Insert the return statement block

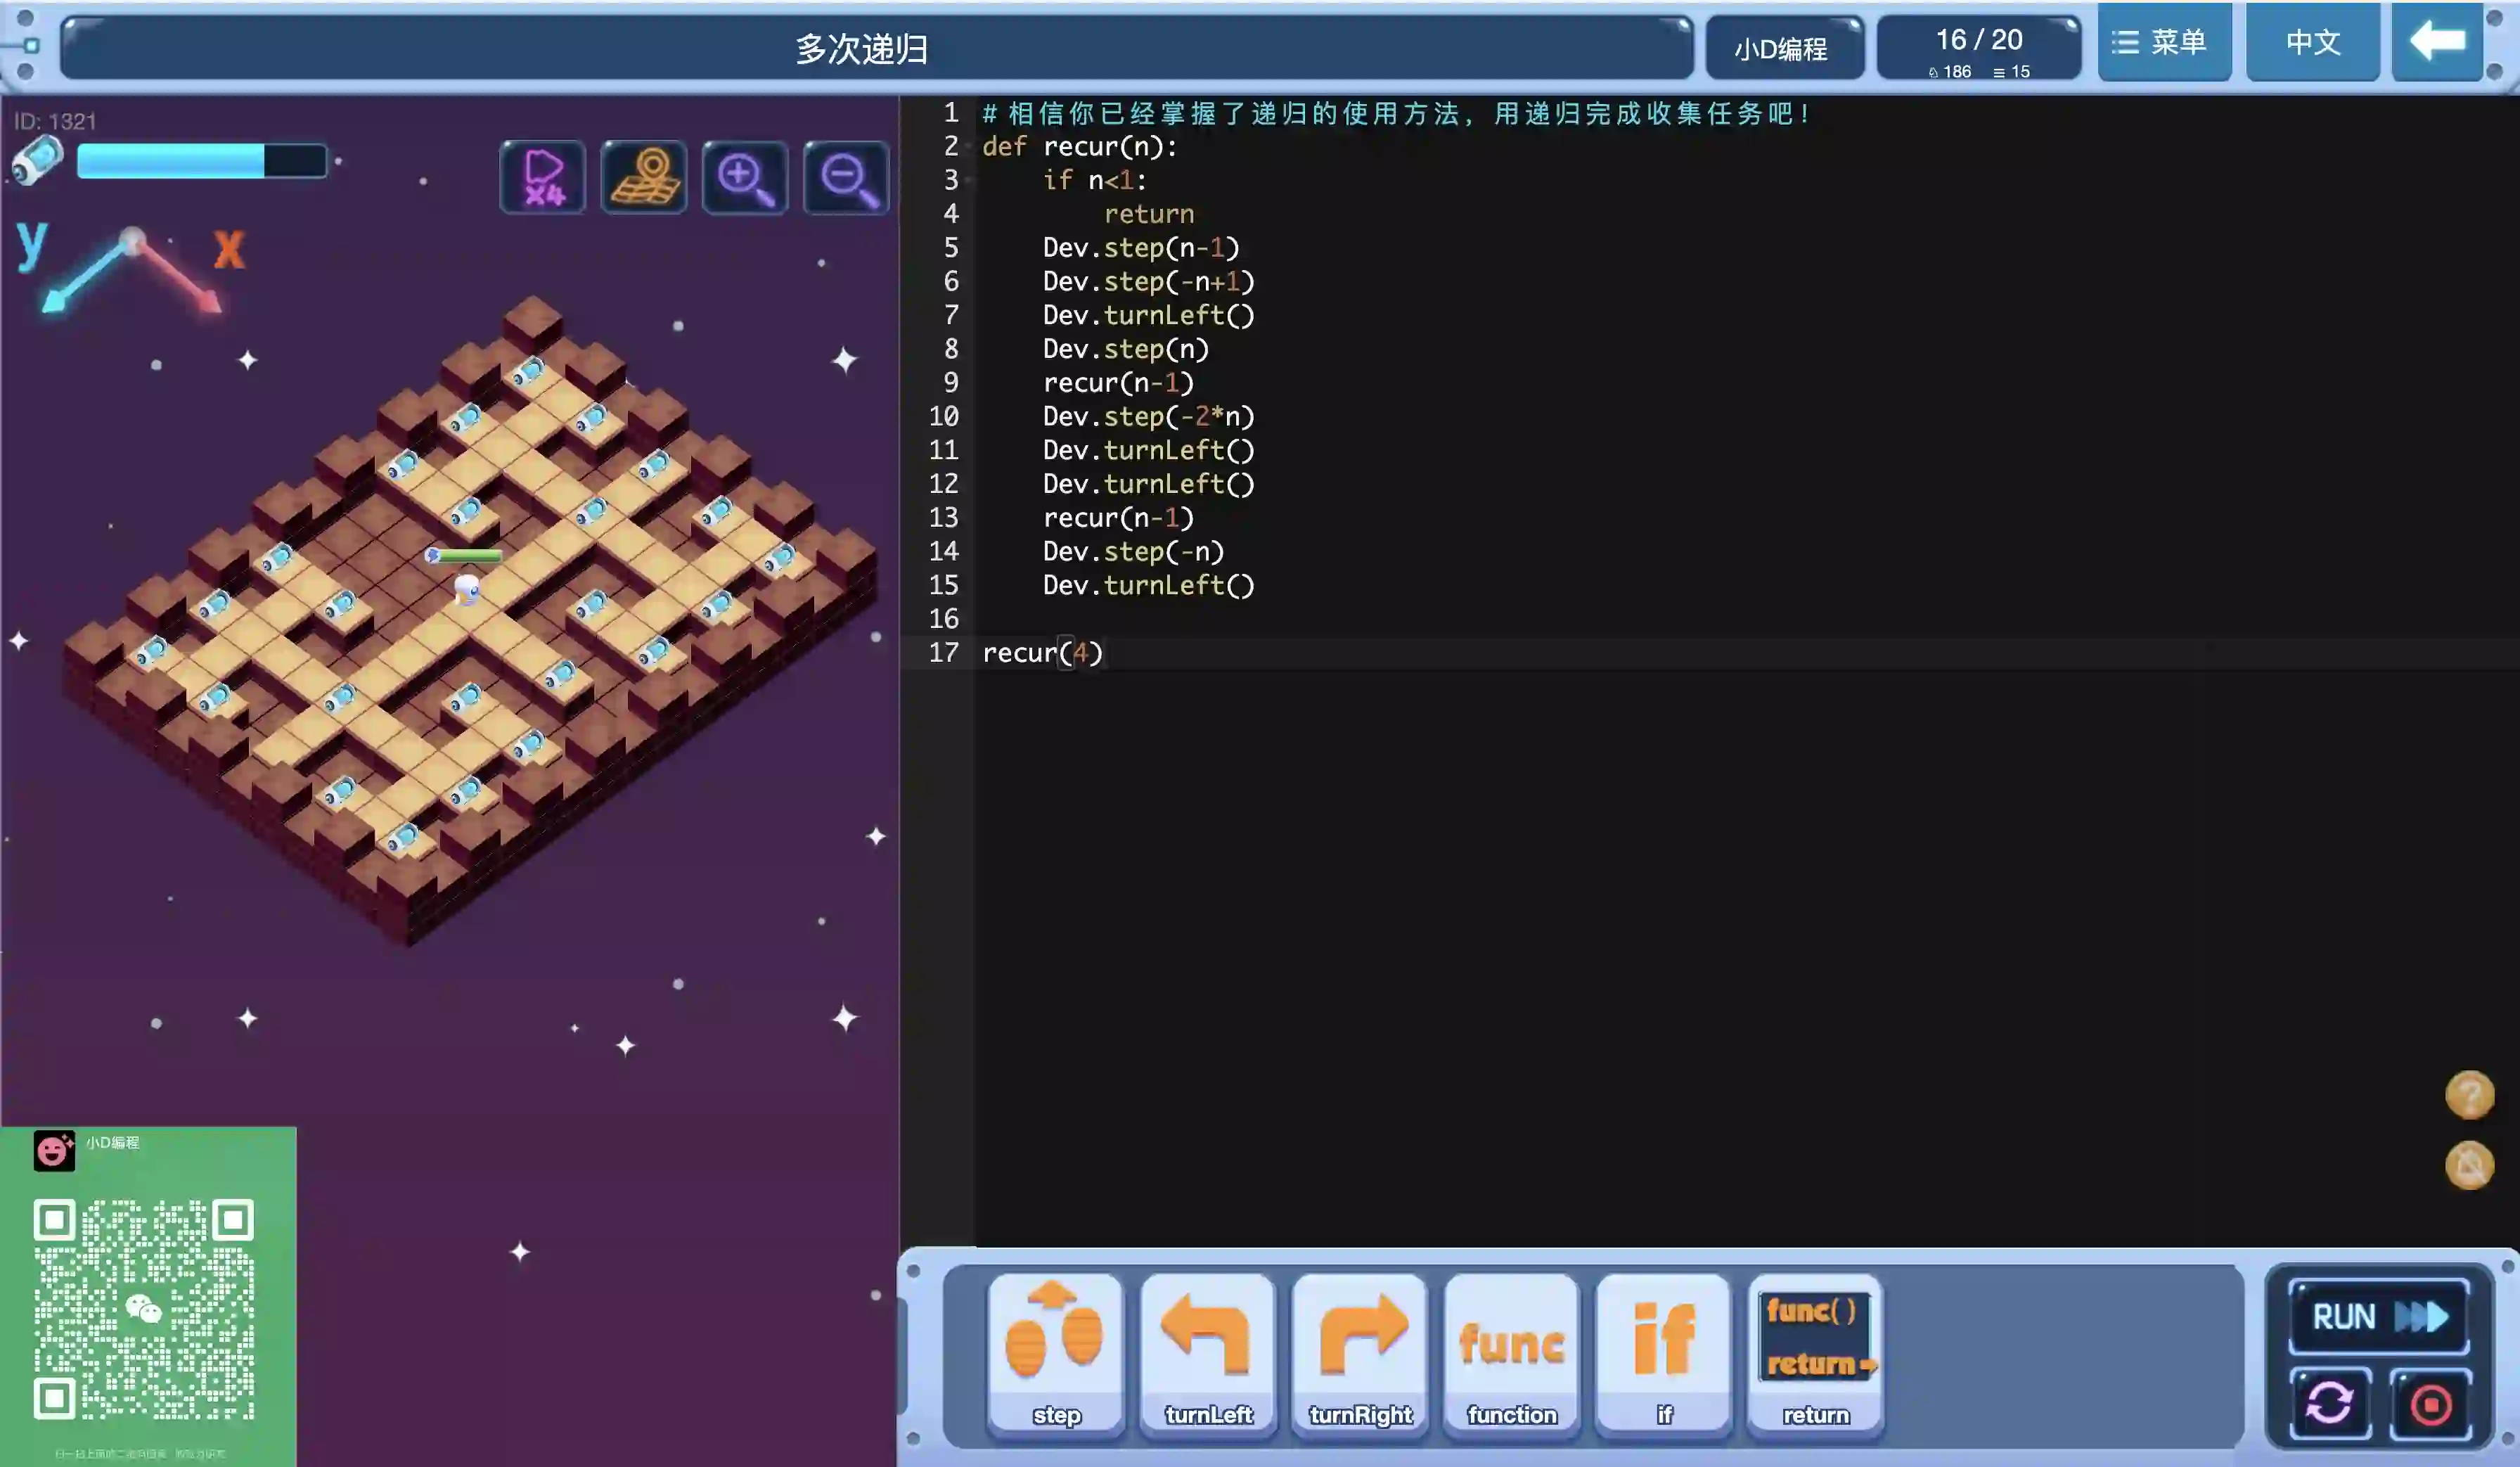click(1815, 1352)
